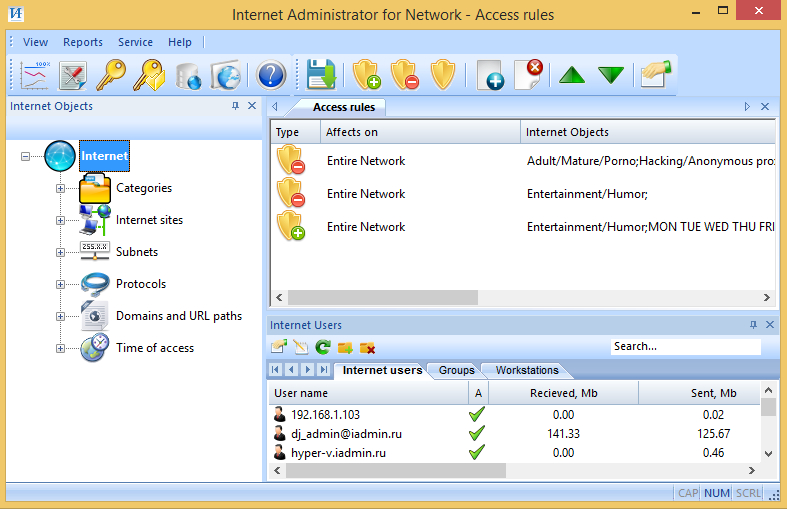Open the Reports menu
The image size is (787, 509).
pos(82,42)
